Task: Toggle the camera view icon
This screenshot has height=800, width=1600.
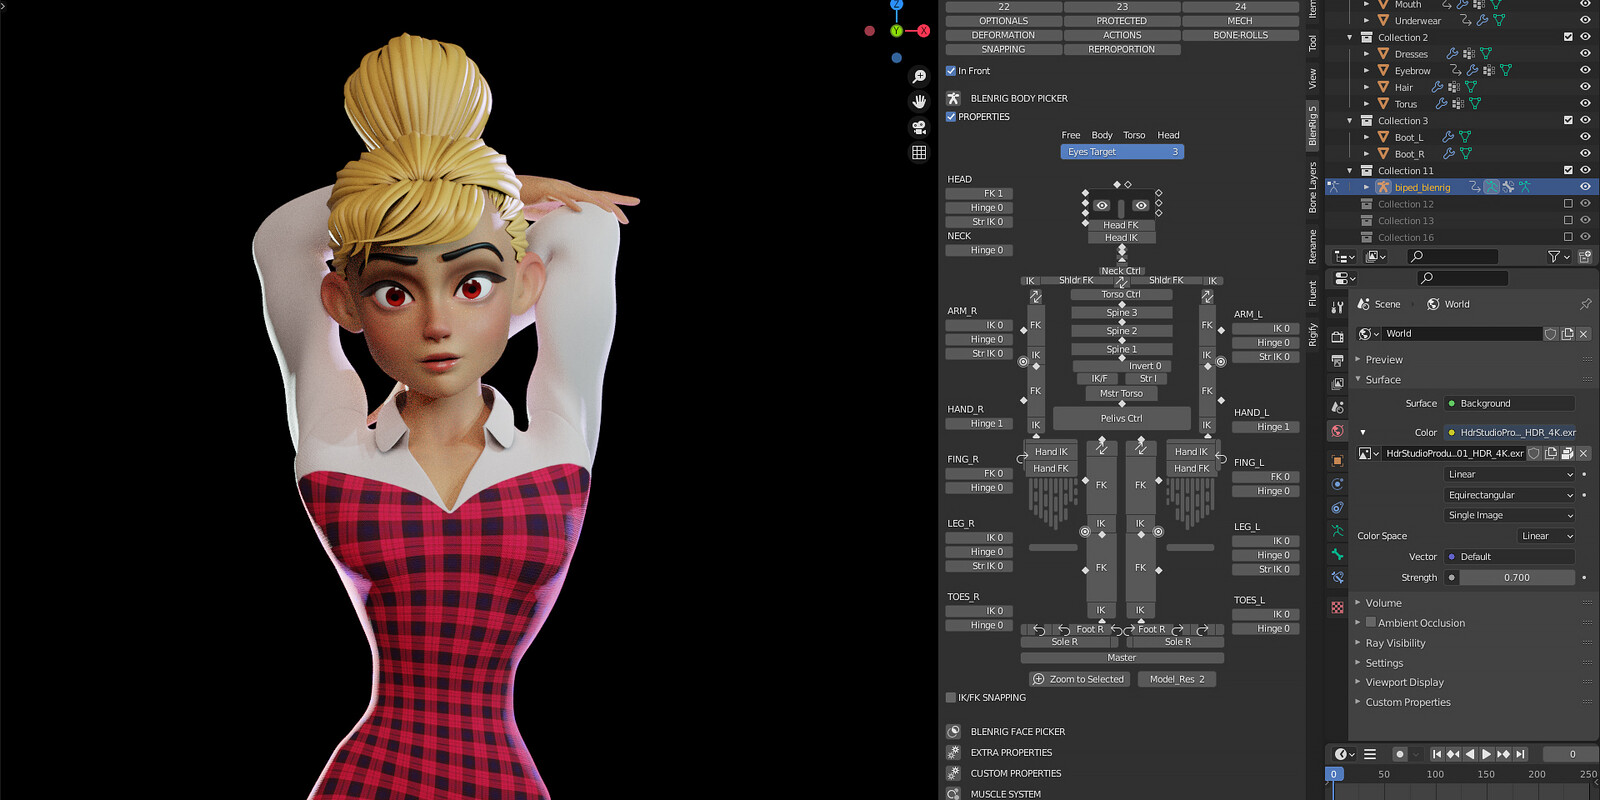Action: click(x=919, y=127)
